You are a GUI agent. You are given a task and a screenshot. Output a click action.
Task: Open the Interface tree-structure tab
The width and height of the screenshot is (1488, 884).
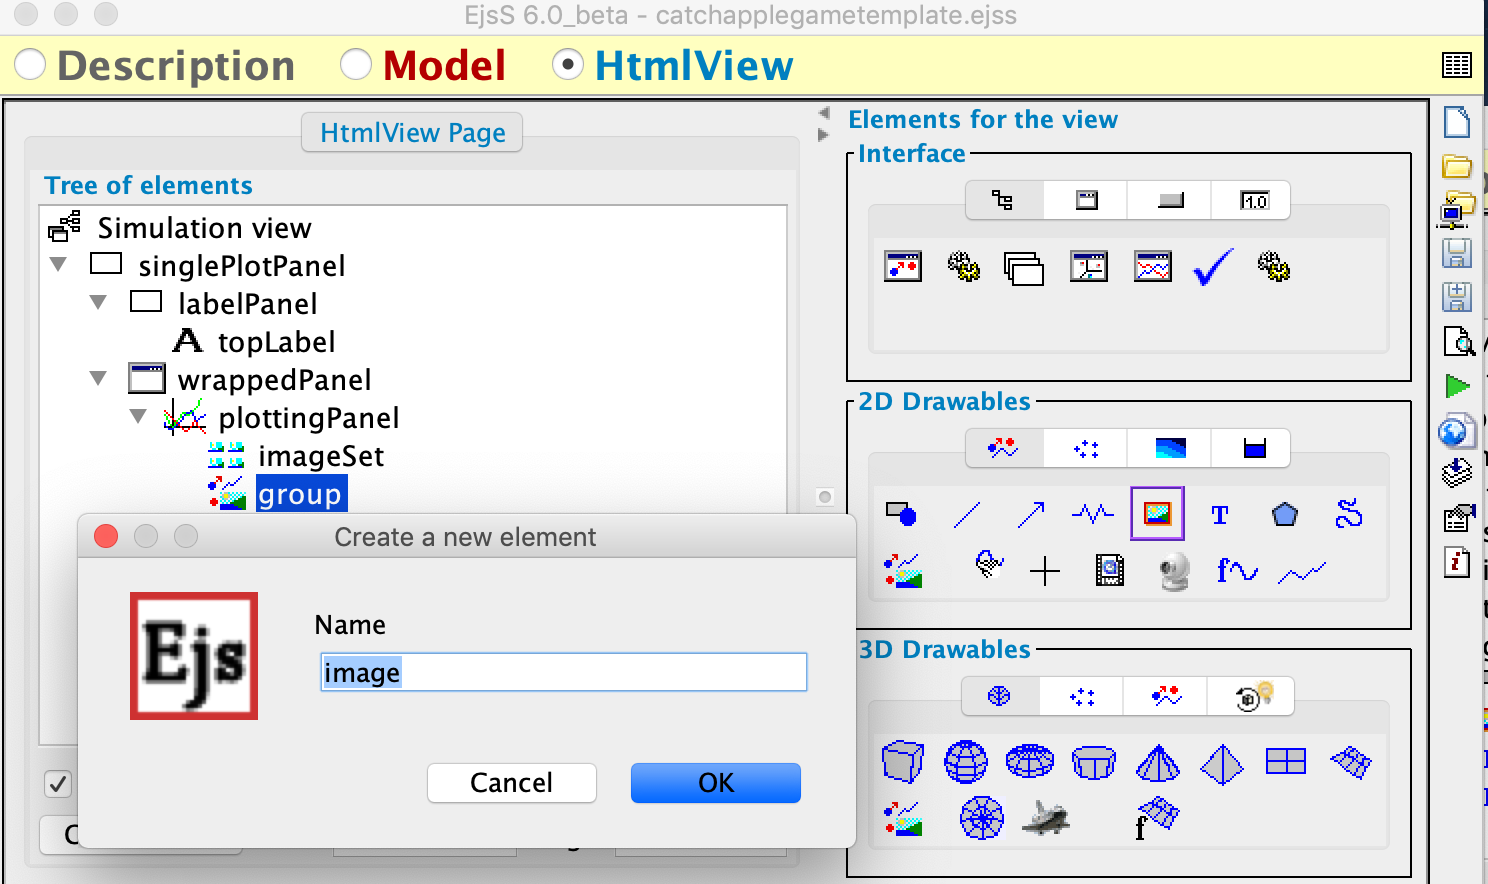[1003, 200]
